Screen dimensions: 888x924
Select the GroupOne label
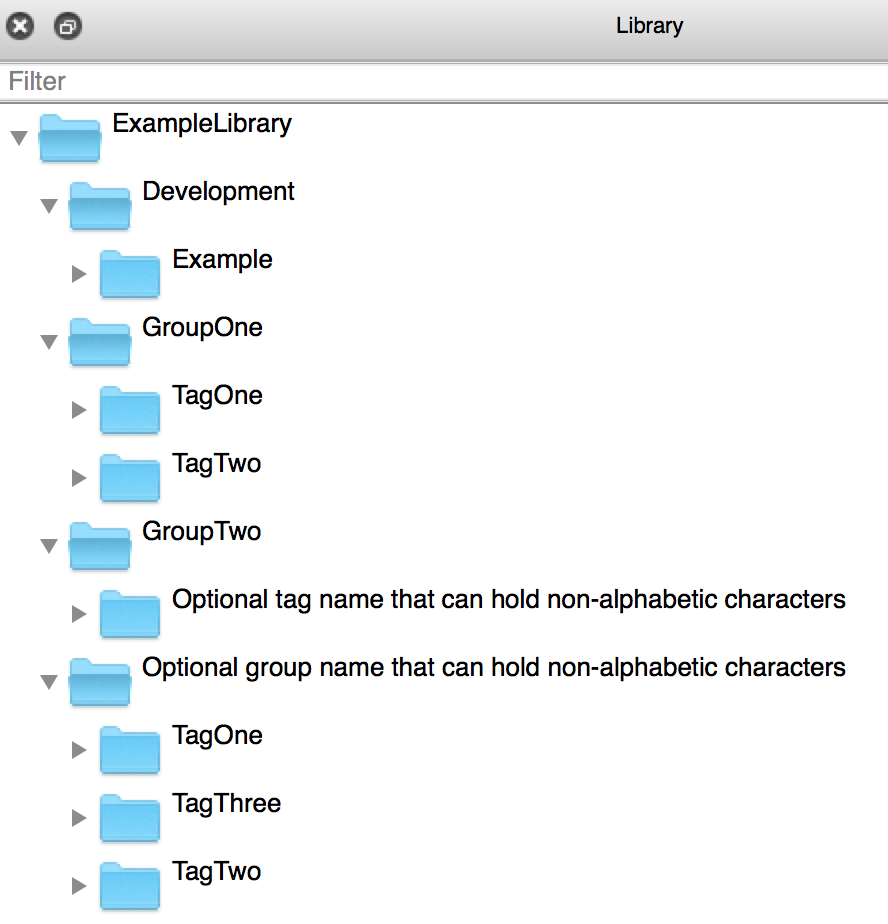202,328
